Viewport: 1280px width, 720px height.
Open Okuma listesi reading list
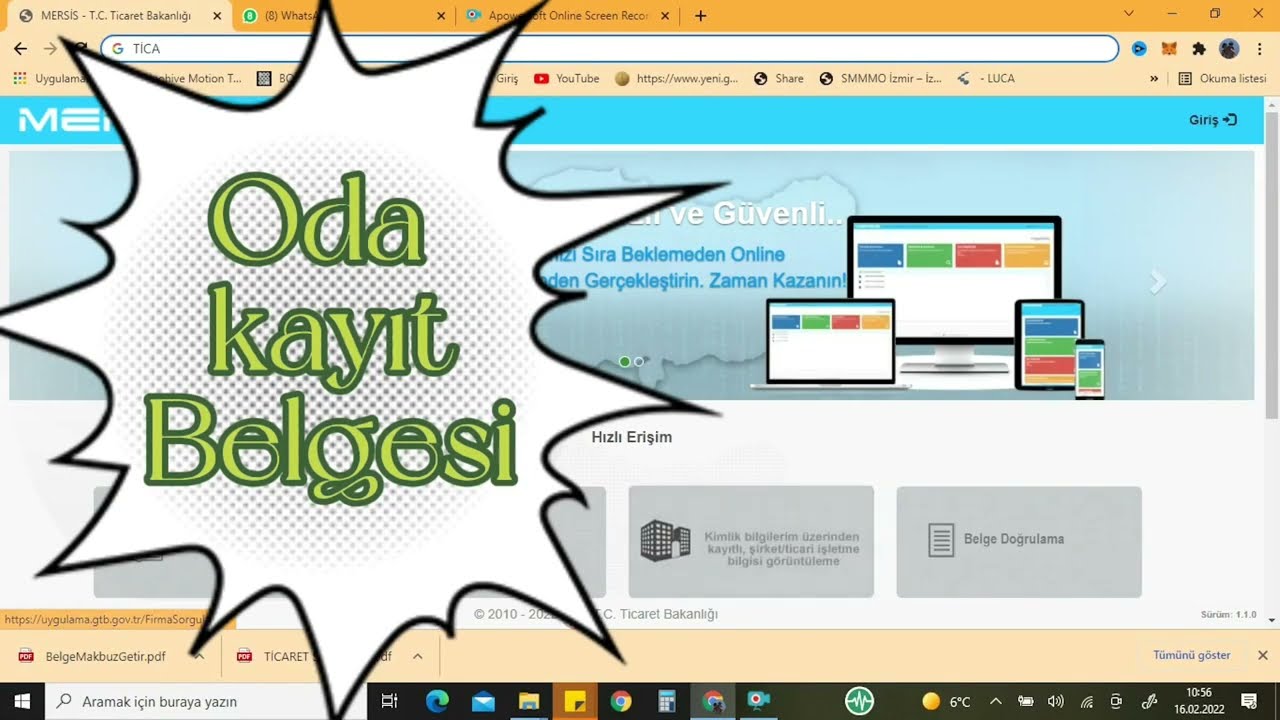coord(1223,78)
